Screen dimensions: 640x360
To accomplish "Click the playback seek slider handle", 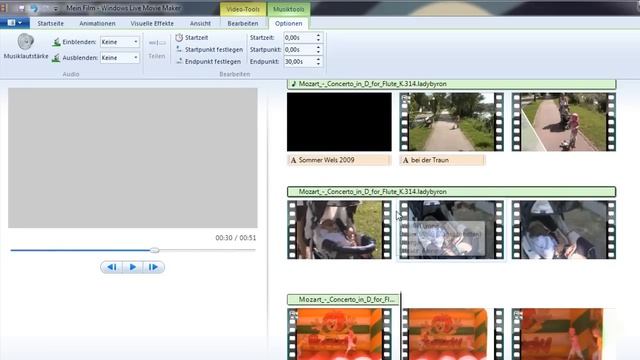I will (x=154, y=250).
